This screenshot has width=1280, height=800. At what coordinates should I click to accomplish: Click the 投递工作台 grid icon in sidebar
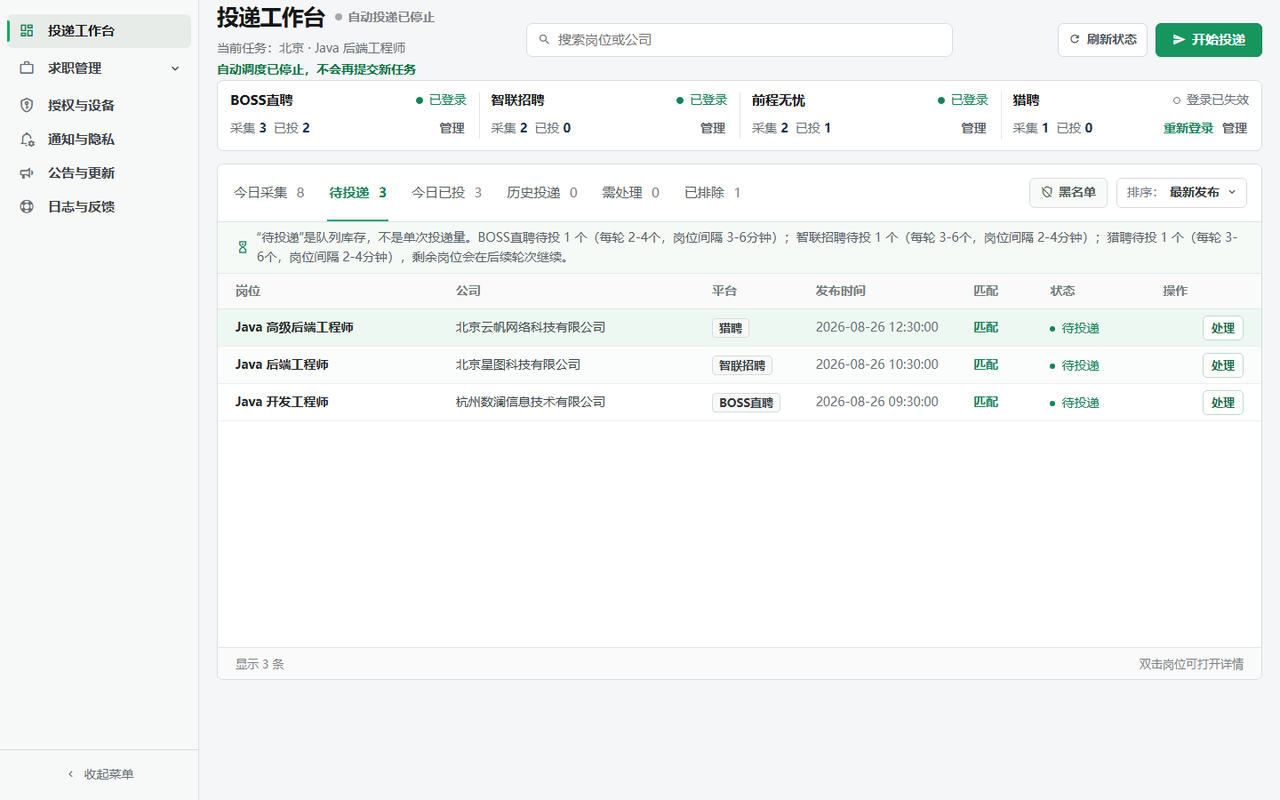pyautogui.click(x=27, y=31)
